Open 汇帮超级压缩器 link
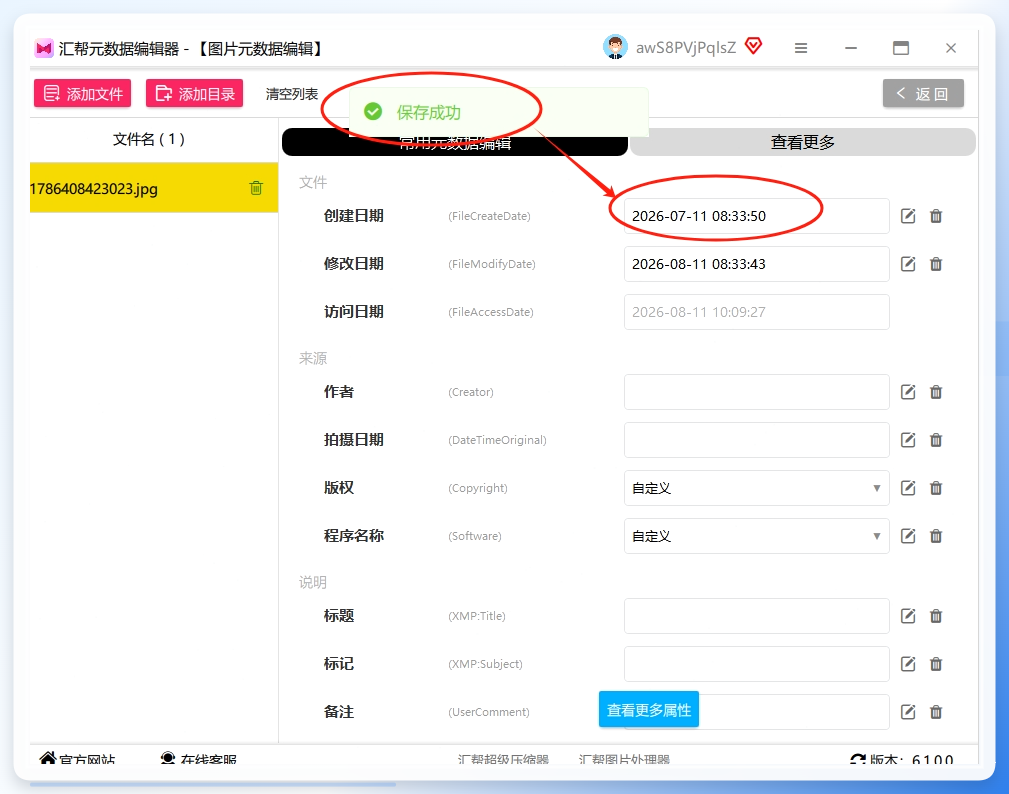This screenshot has width=1009, height=794. [503, 760]
